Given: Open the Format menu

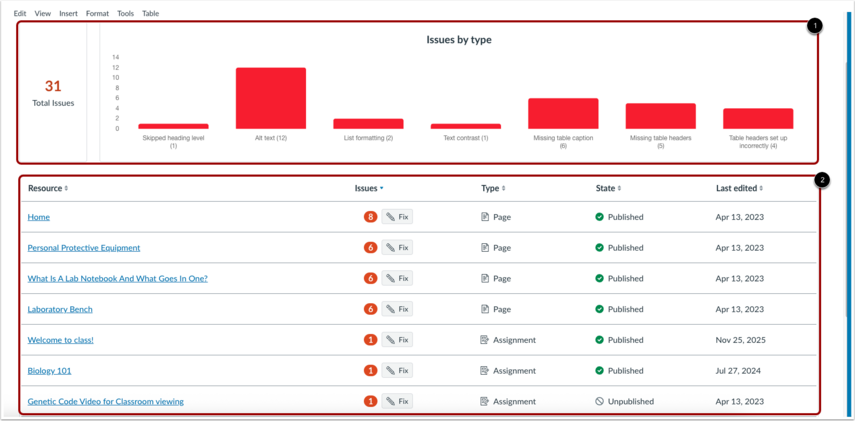Looking at the screenshot, I should click(x=97, y=14).
